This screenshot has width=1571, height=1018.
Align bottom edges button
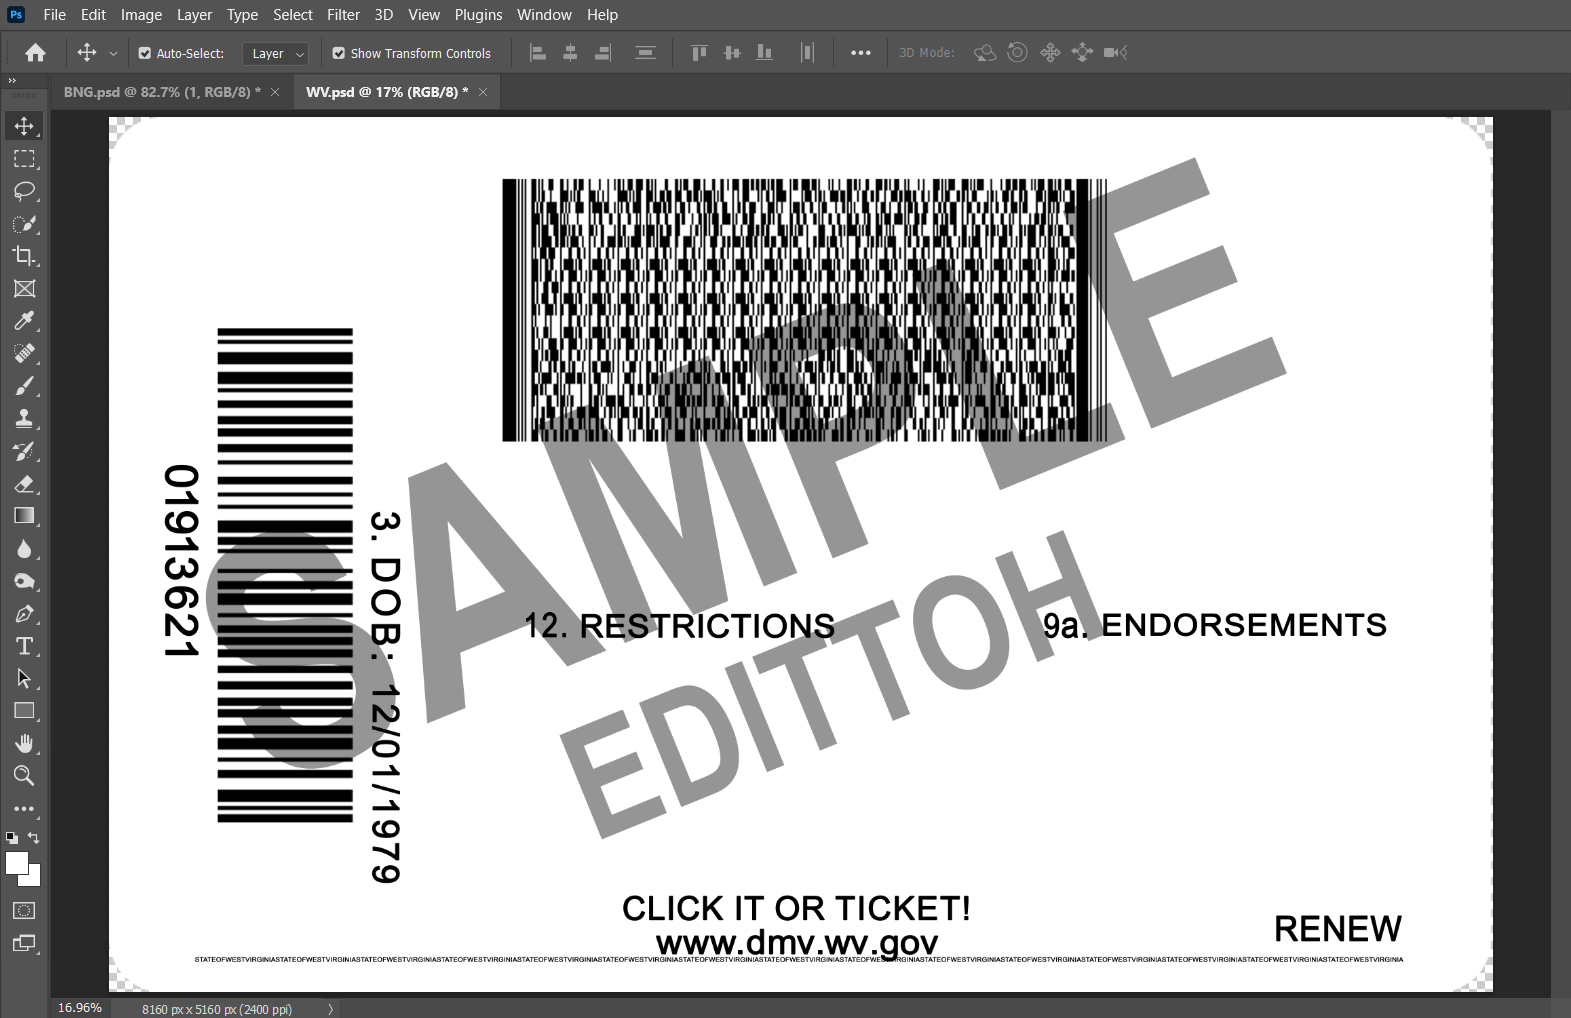pyautogui.click(x=765, y=53)
